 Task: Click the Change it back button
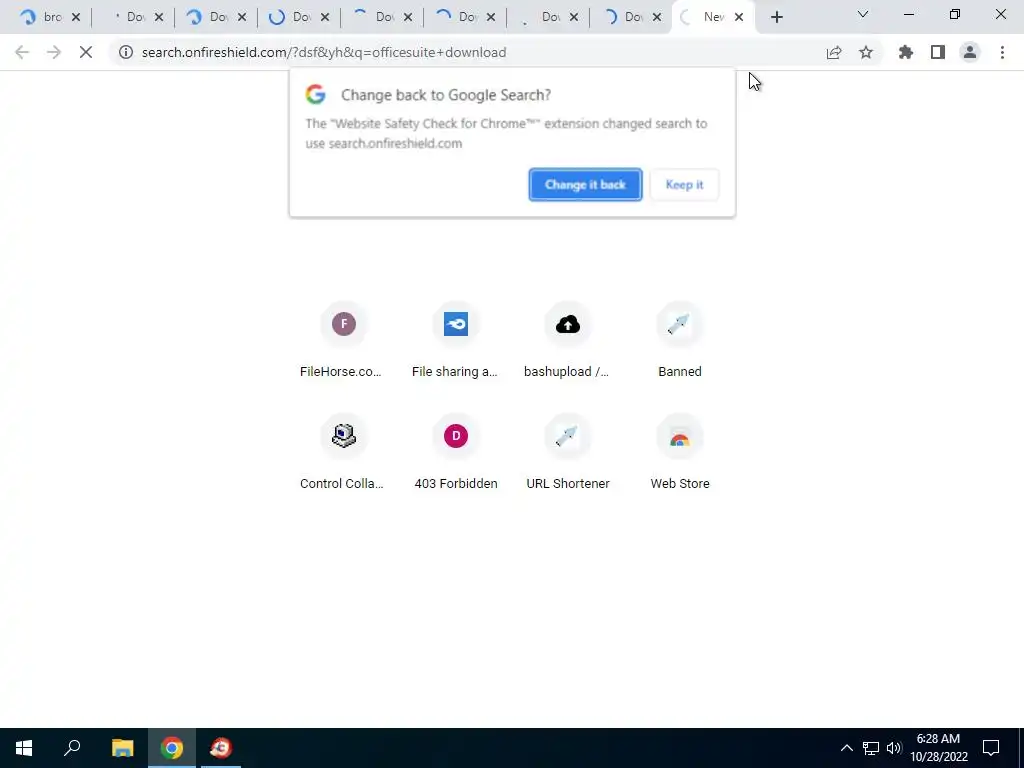coord(585,185)
